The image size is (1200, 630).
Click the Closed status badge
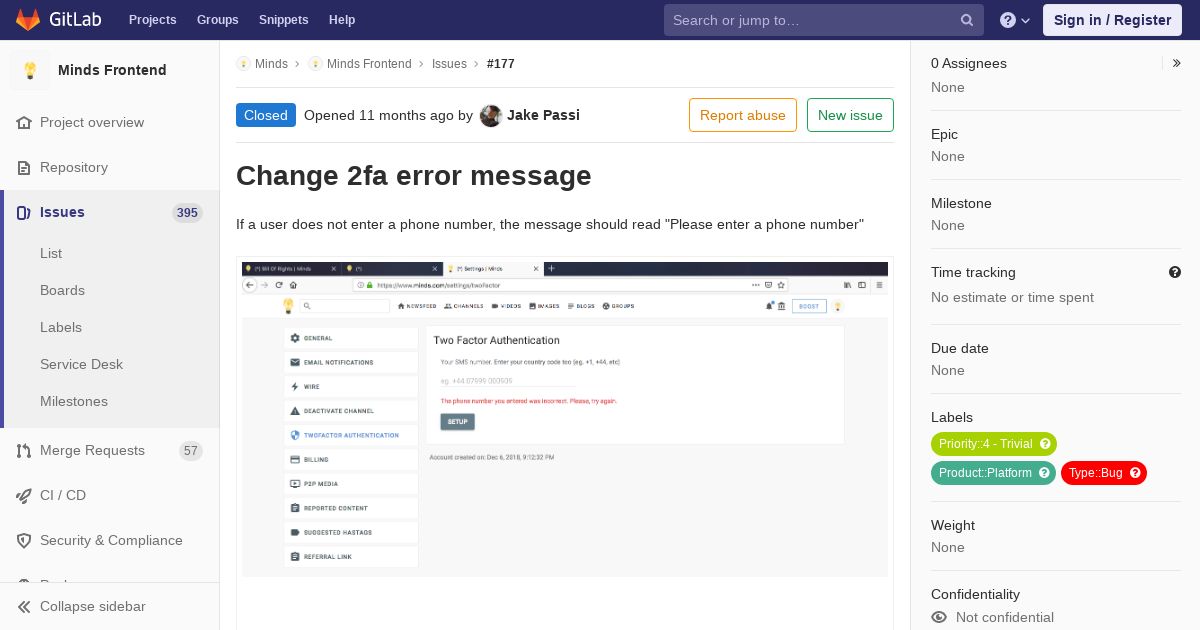click(x=266, y=115)
